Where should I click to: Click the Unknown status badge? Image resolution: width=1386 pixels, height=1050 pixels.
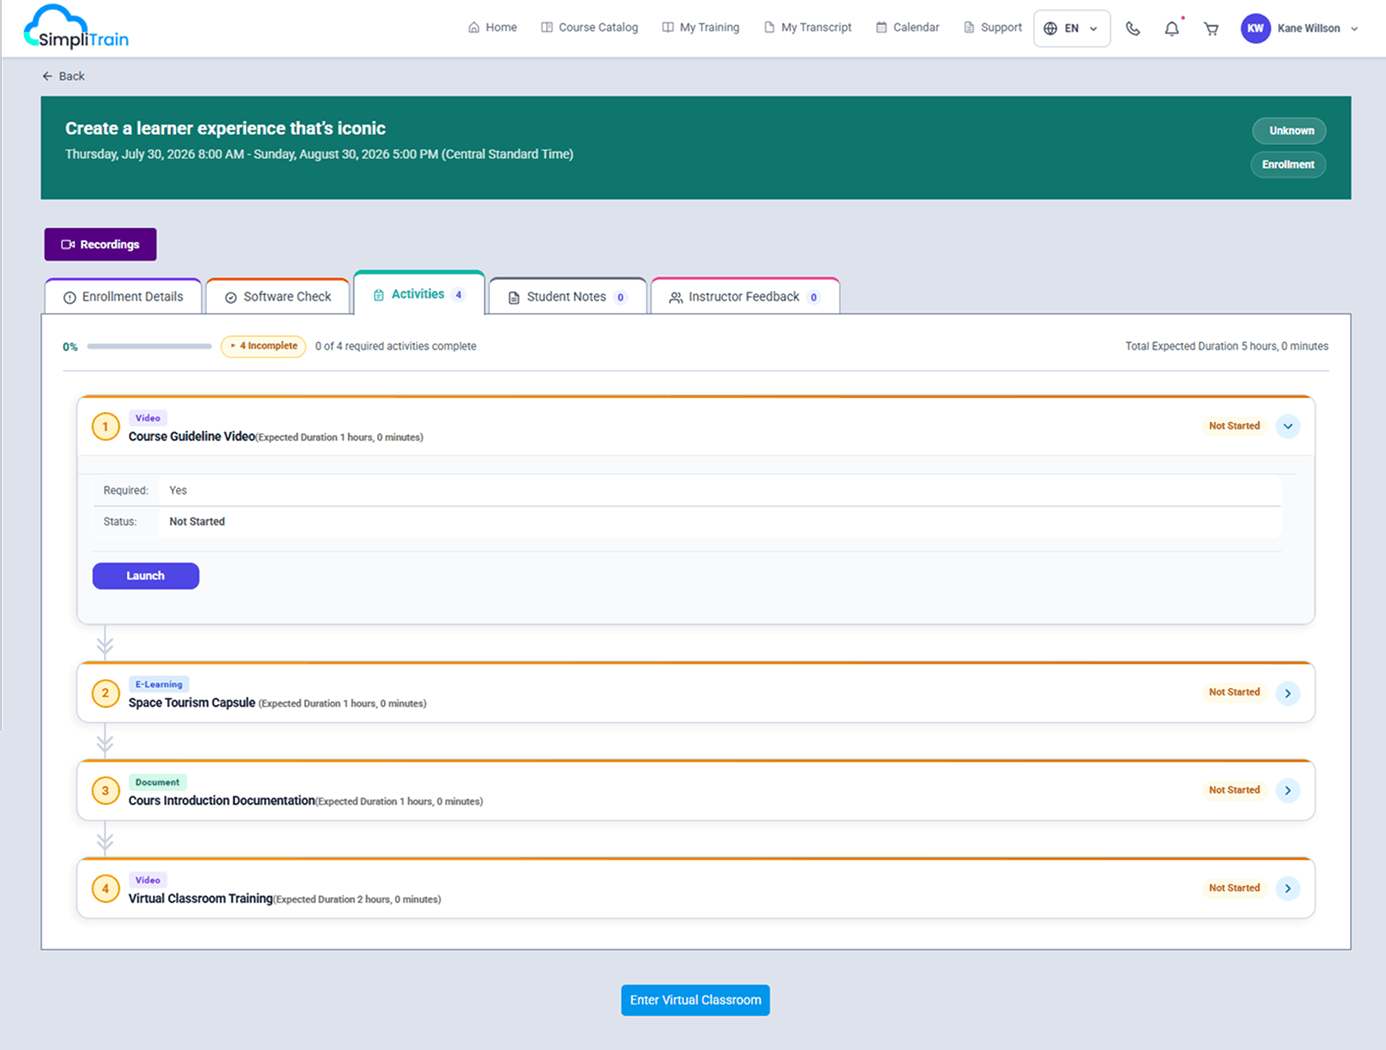(1290, 131)
